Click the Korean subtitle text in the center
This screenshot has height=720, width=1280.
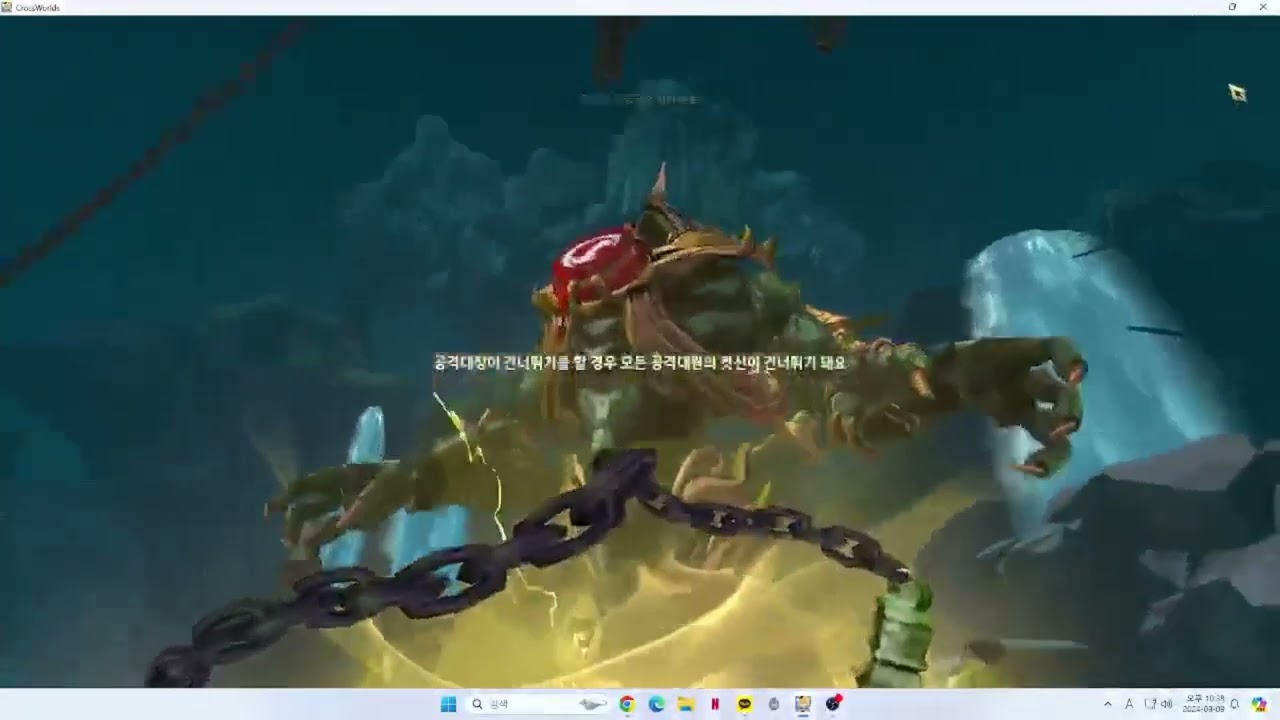click(x=639, y=363)
